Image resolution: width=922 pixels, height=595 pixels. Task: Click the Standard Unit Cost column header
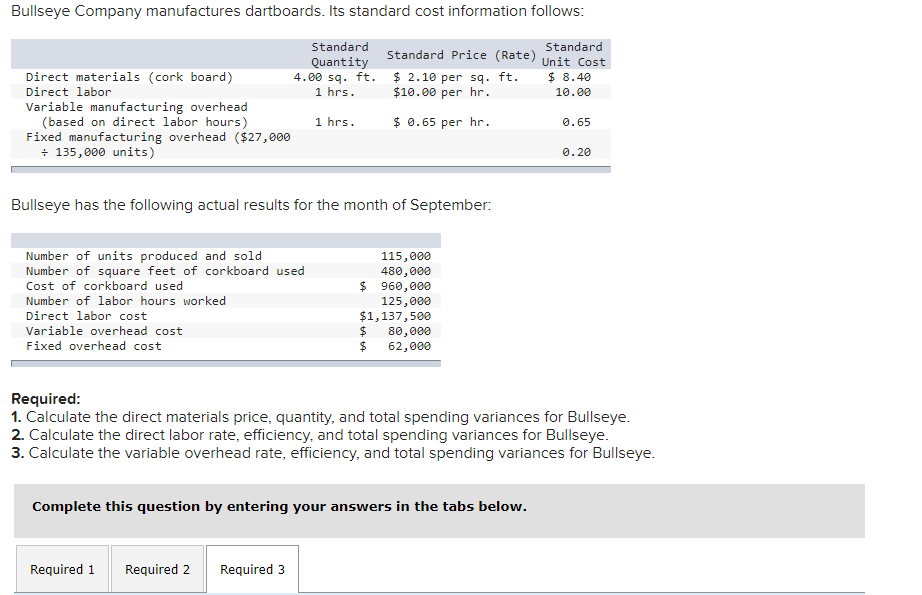[x=573, y=54]
